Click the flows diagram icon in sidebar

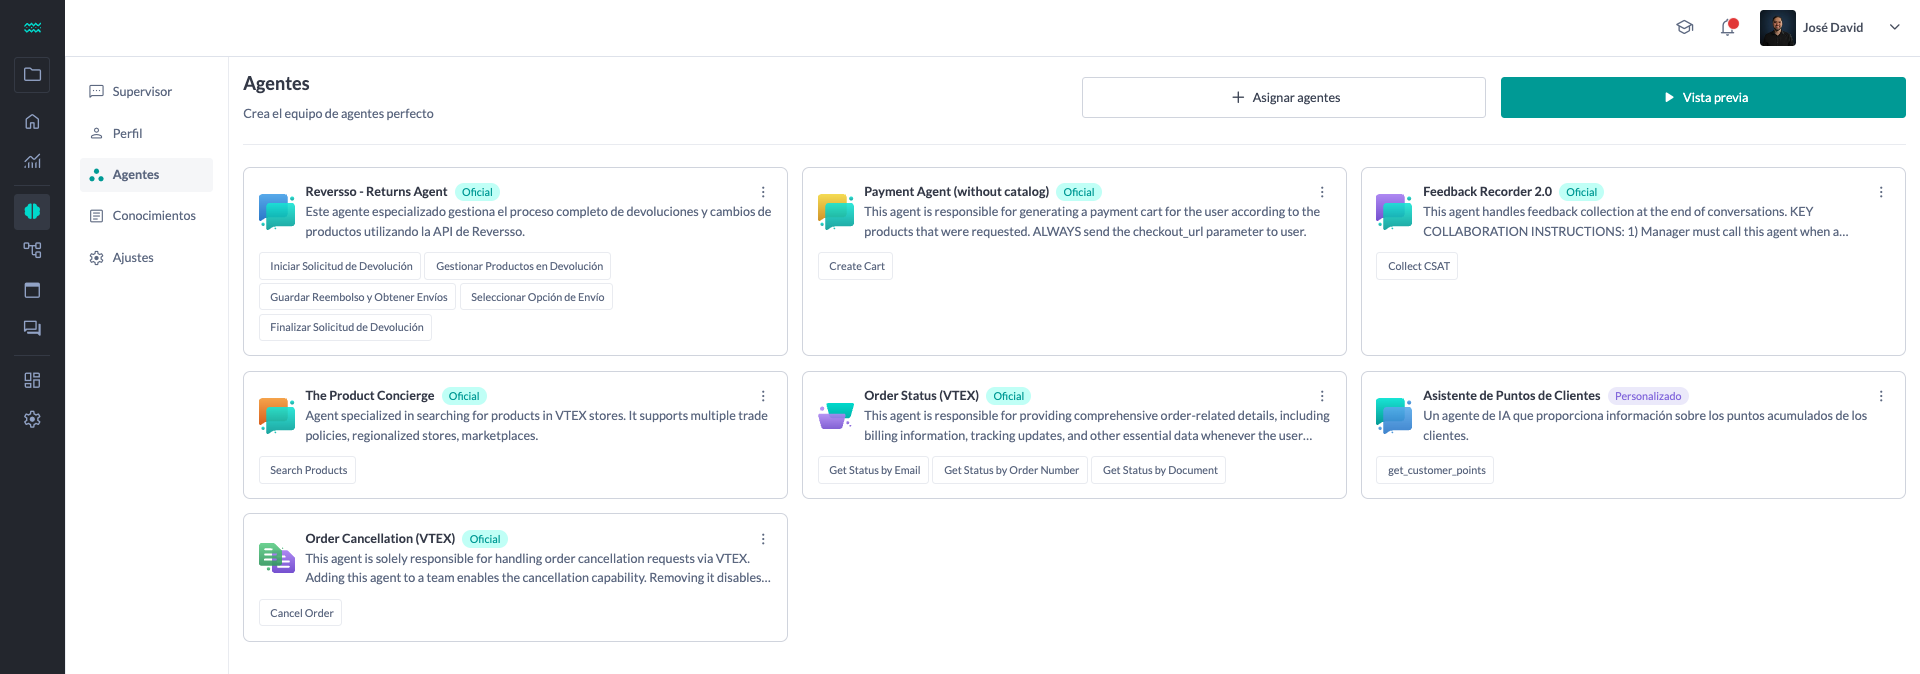pyautogui.click(x=32, y=250)
